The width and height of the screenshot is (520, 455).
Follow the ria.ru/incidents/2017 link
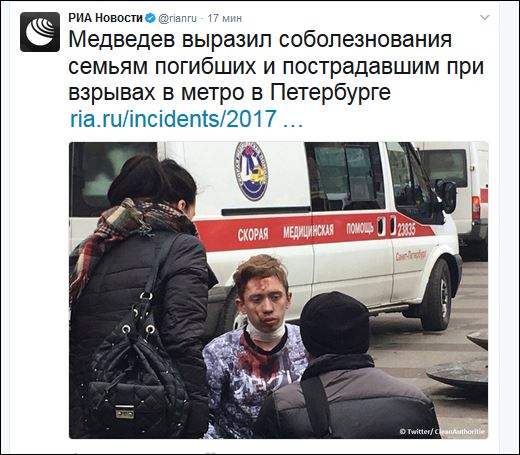(x=173, y=118)
